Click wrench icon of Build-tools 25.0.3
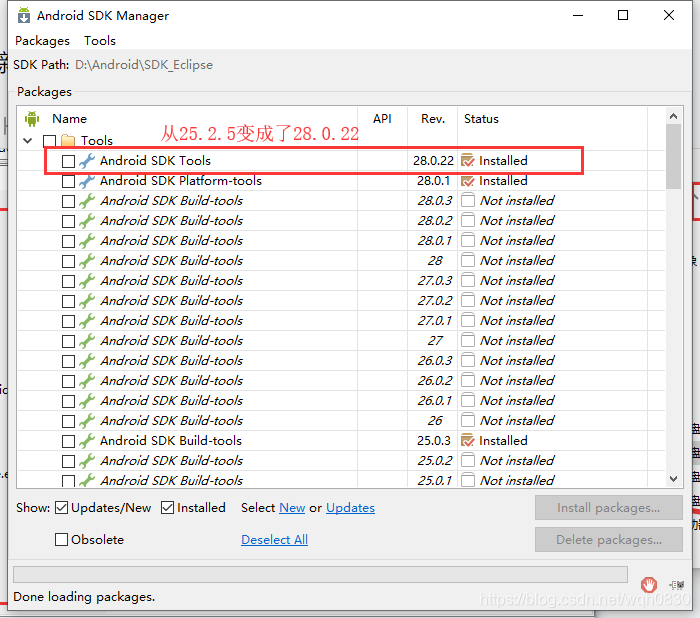This screenshot has width=700, height=618. [x=87, y=441]
